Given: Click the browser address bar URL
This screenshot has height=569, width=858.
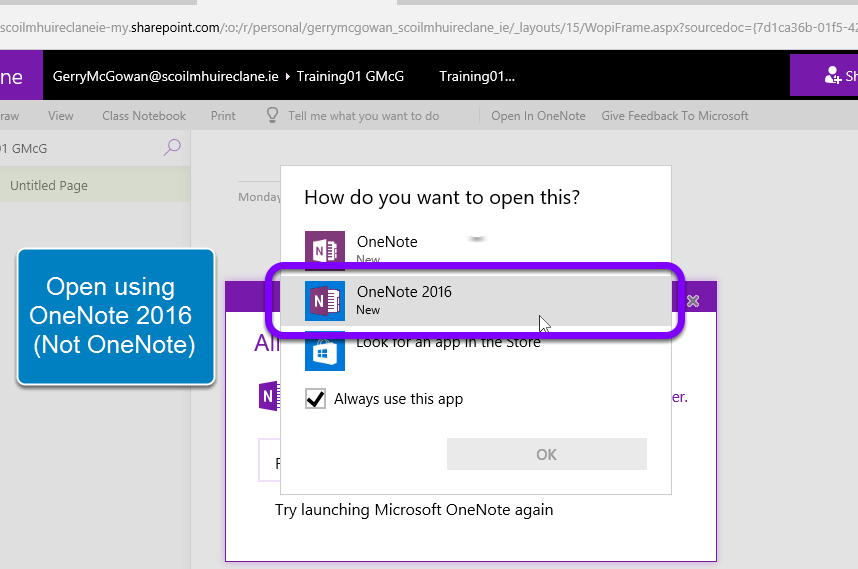Looking at the screenshot, I should tap(429, 27).
